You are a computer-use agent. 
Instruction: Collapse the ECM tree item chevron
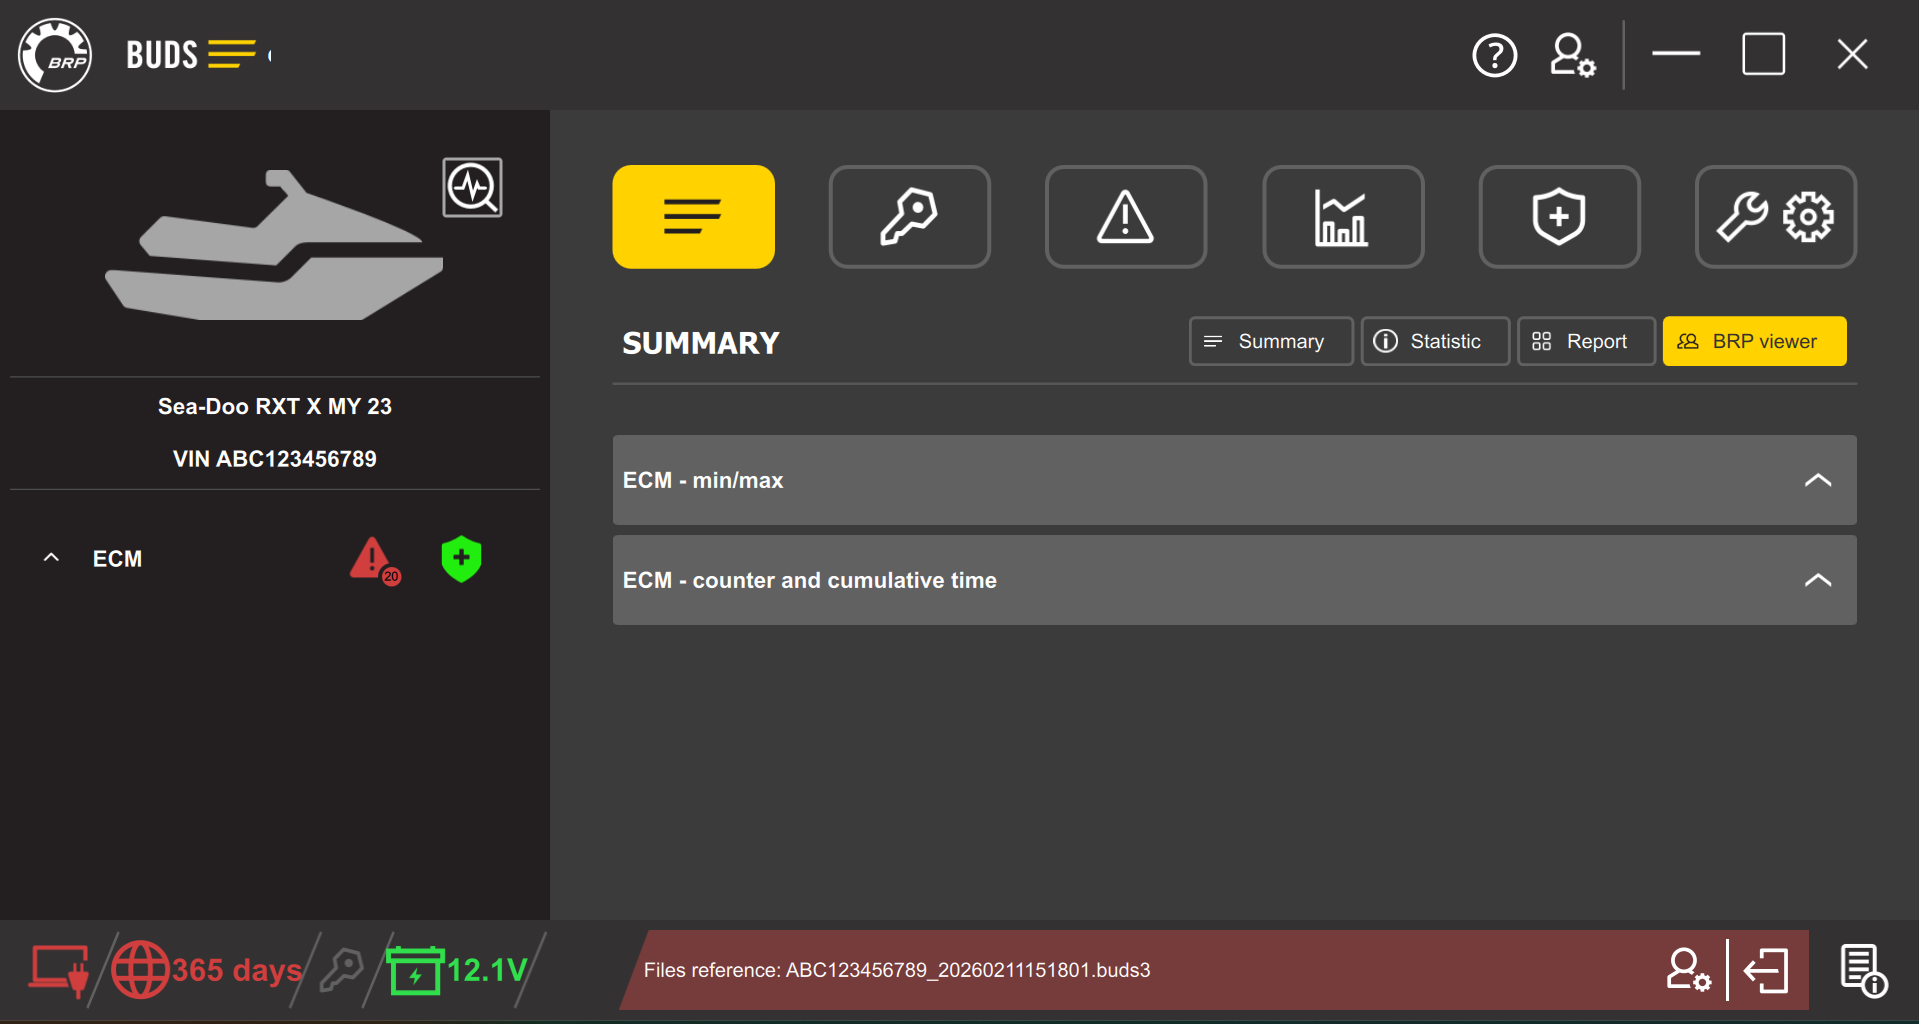pos(52,558)
